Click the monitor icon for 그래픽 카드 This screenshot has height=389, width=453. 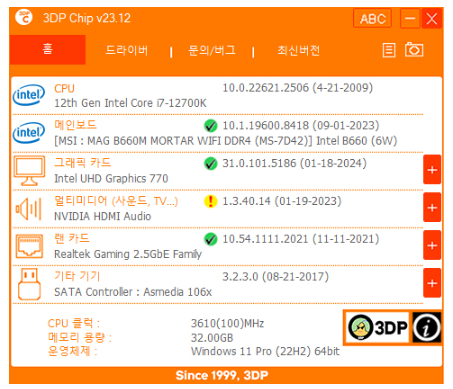pos(29,171)
